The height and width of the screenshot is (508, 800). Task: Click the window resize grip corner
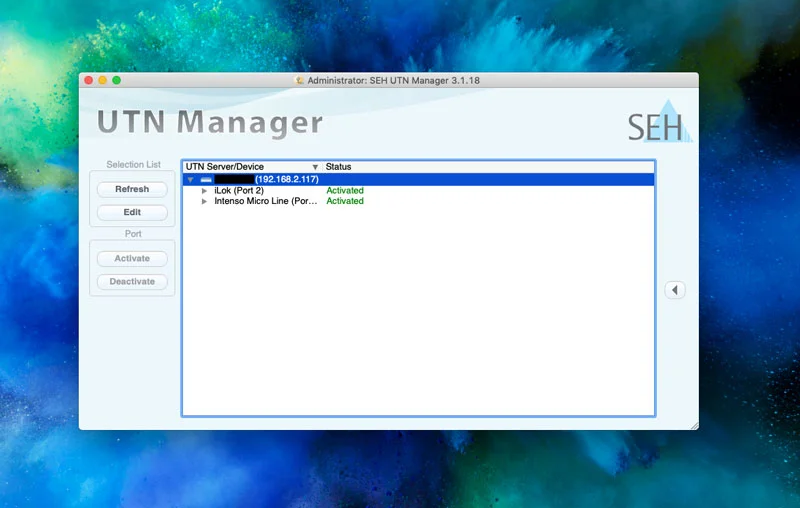point(694,426)
